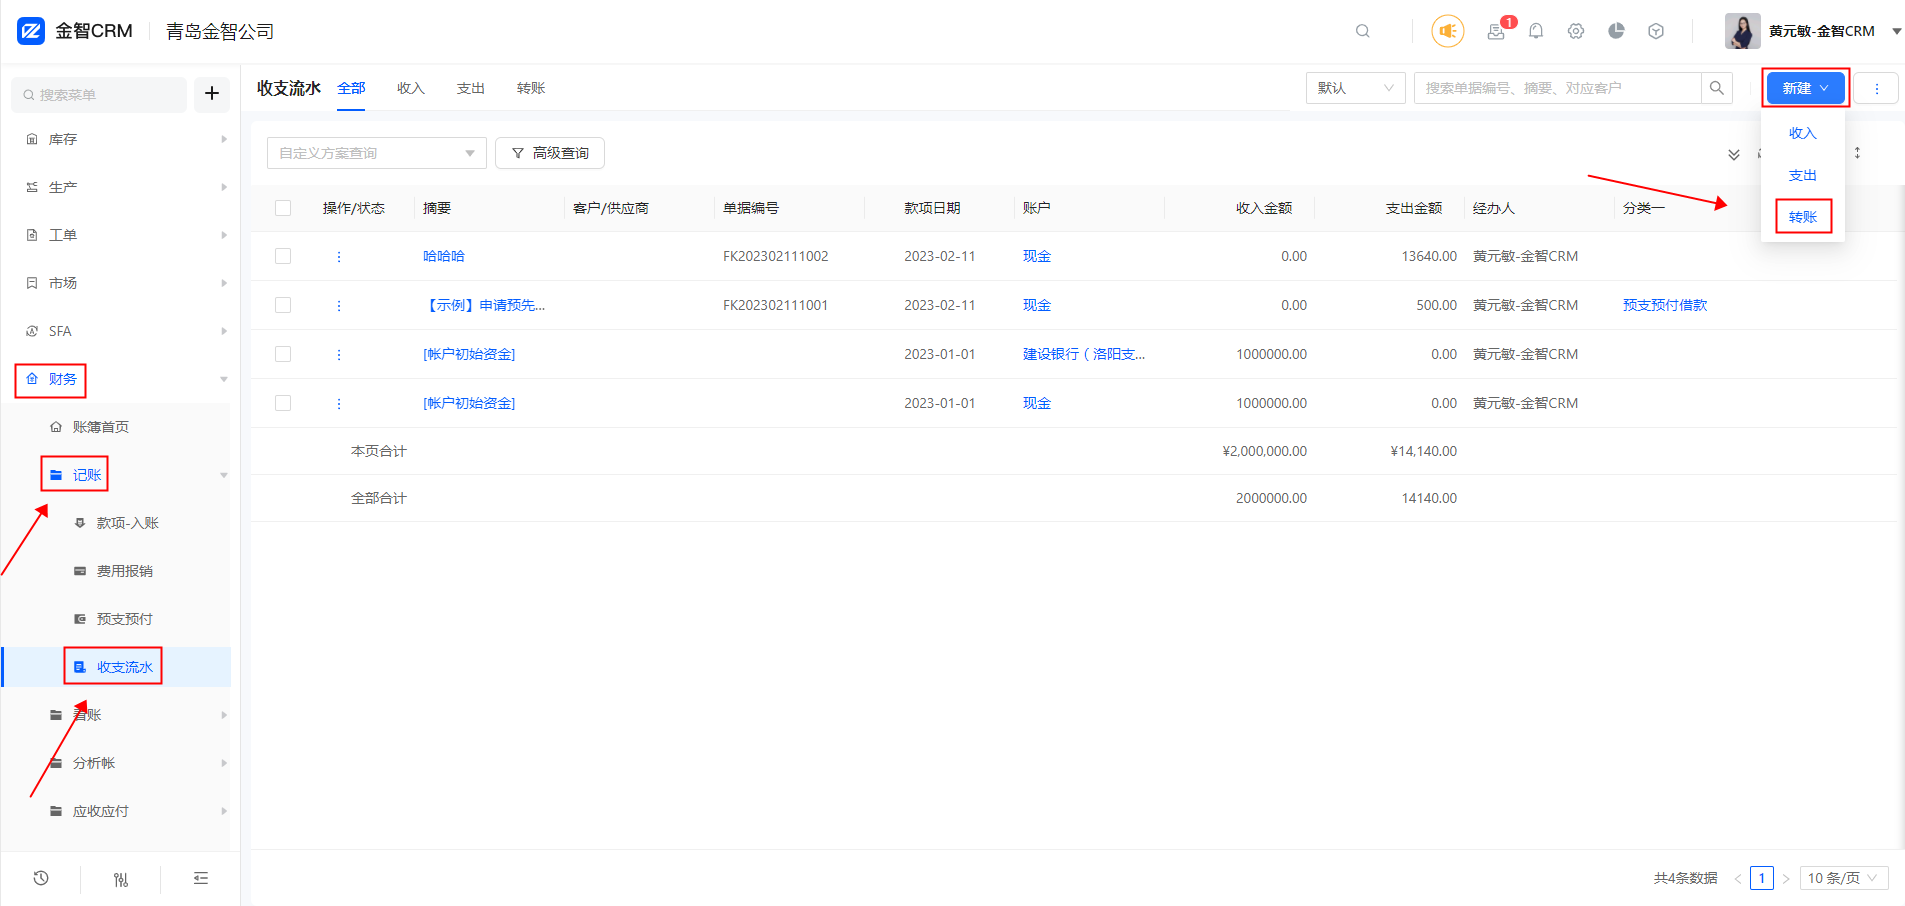The height and width of the screenshot is (906, 1905).
Task: Open row actions menu for 哈哈哈
Action: 339,257
